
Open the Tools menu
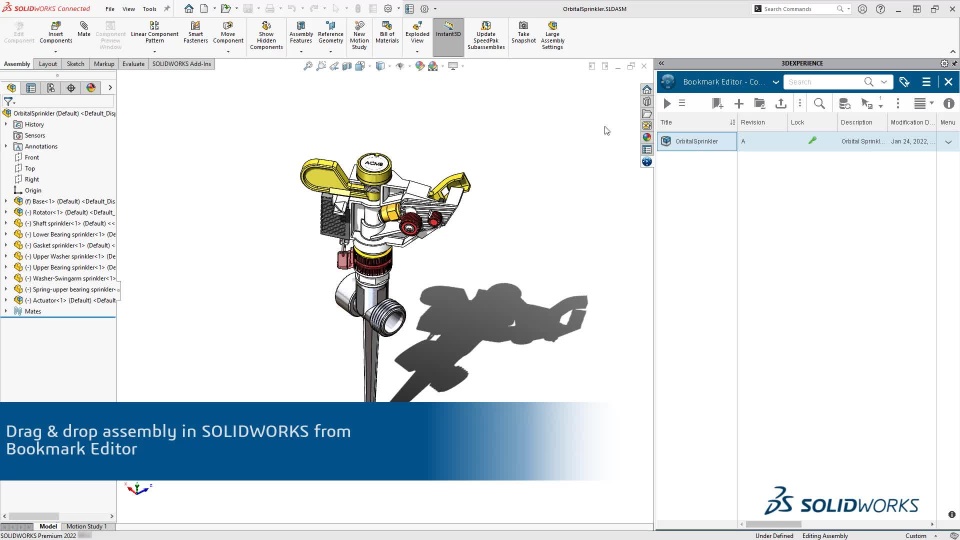[149, 9]
